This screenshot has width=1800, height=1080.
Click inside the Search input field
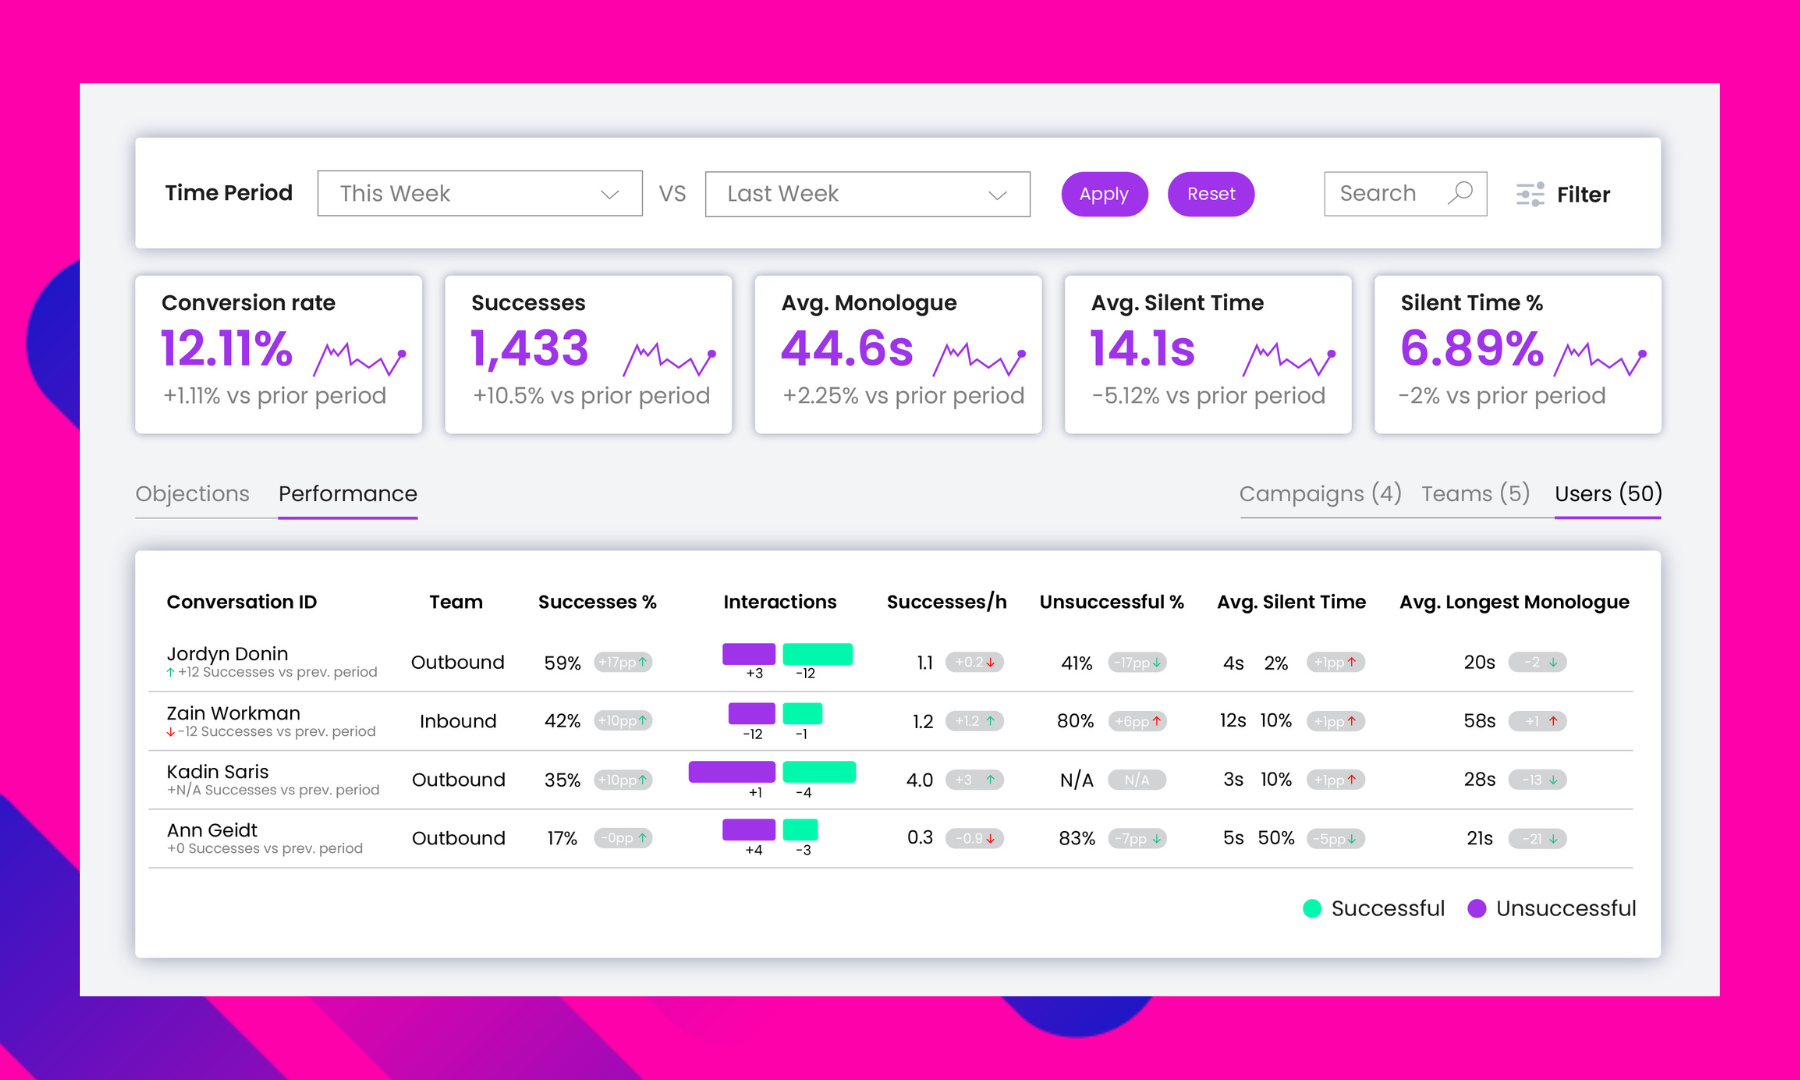(x=1405, y=193)
